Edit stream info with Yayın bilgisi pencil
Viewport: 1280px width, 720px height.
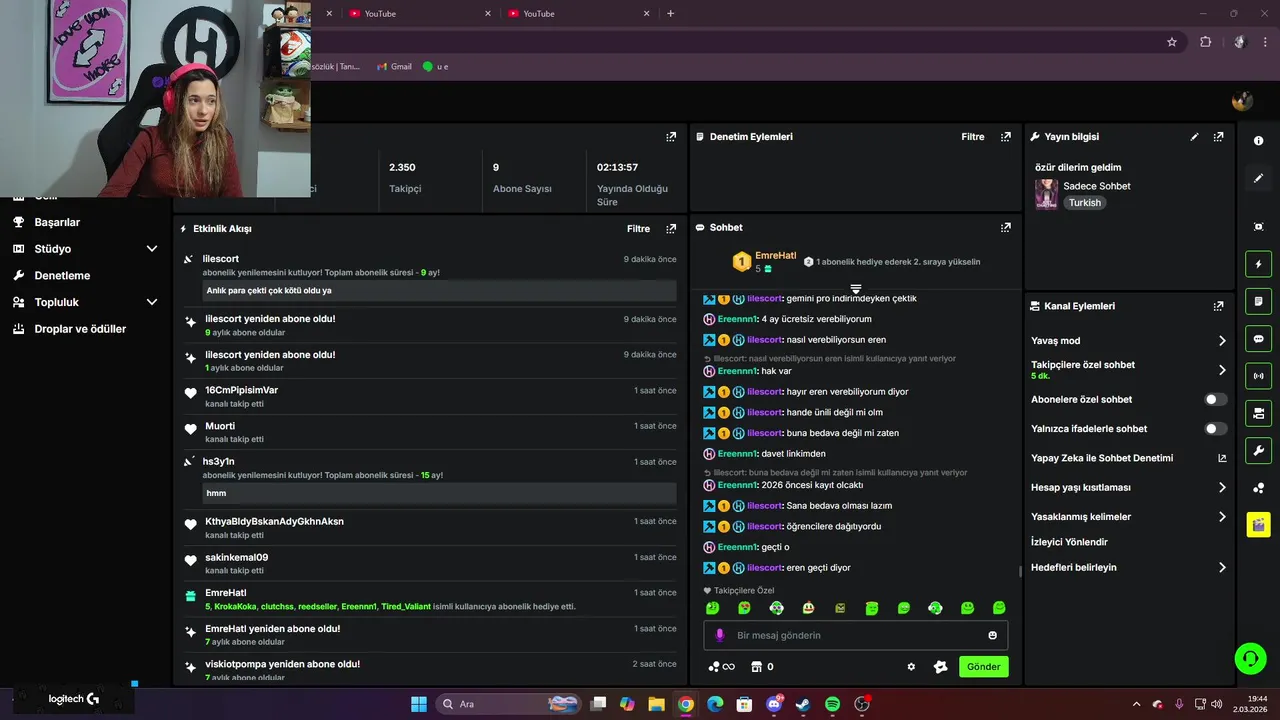1194,137
